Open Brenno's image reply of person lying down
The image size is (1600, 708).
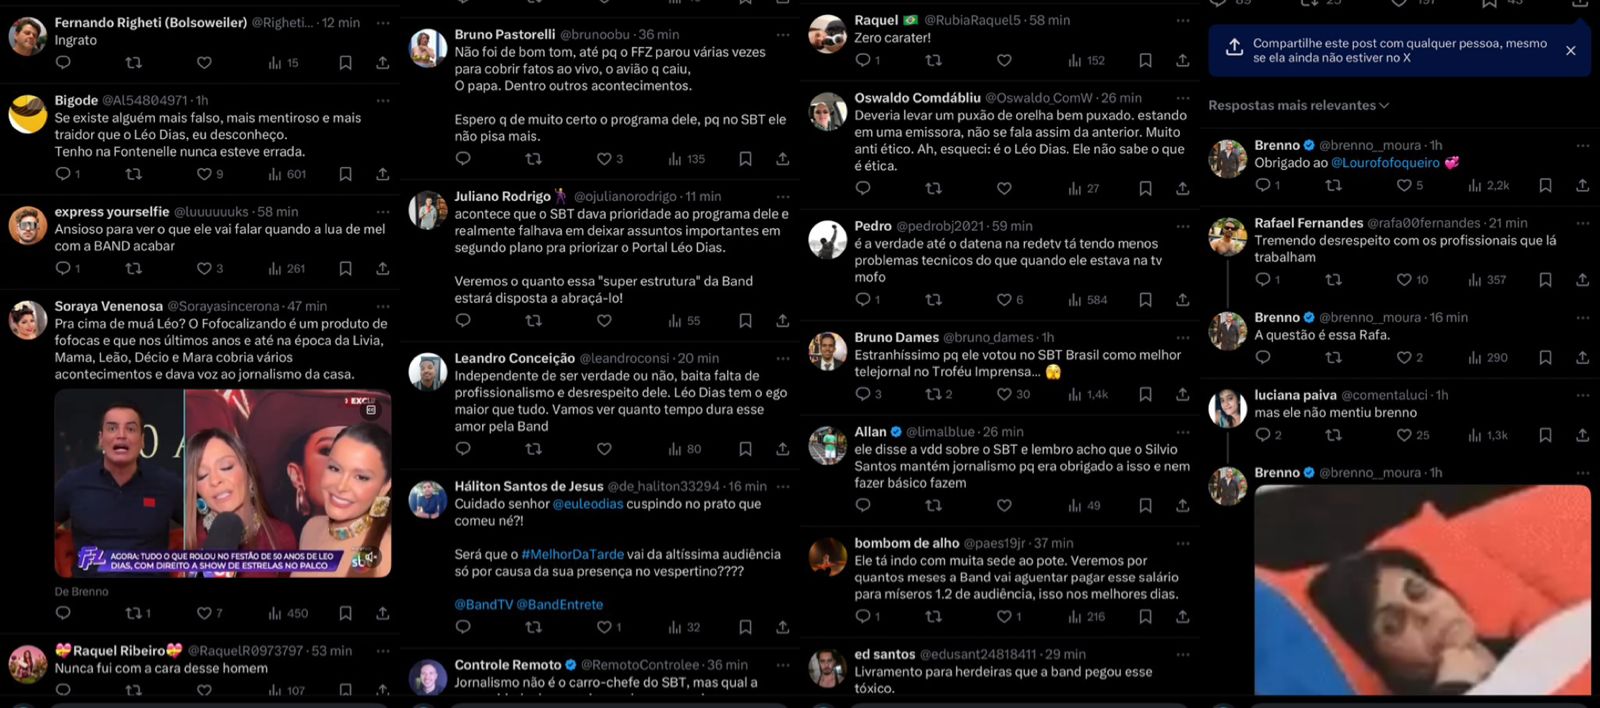tap(1422, 590)
